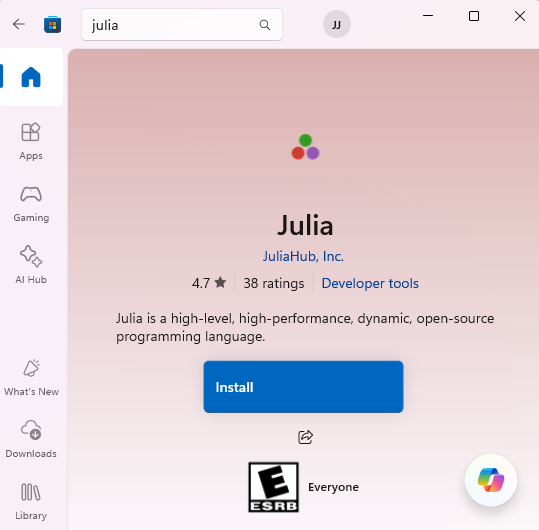This screenshot has height=530, width=539.
Task: Open the Library section
Action: (x=31, y=501)
